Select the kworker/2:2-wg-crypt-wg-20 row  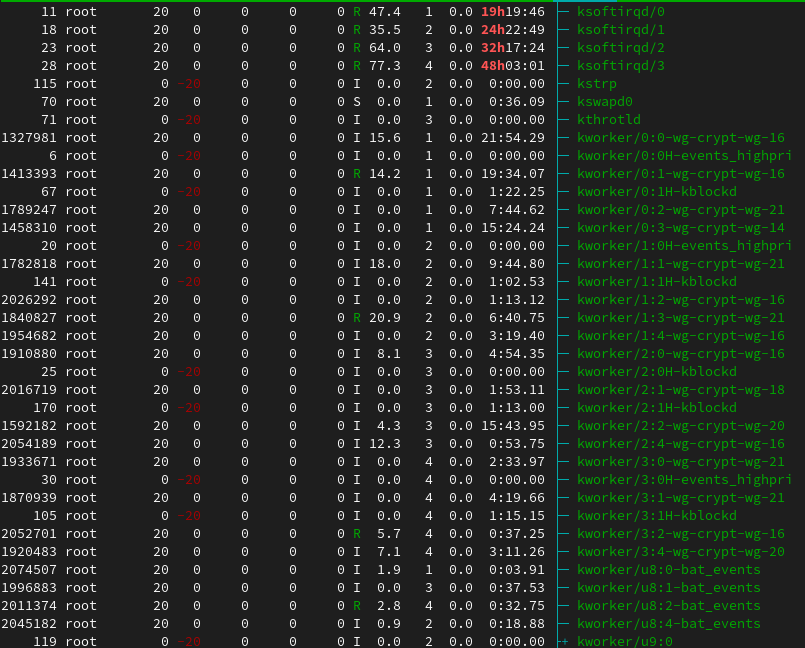680,426
